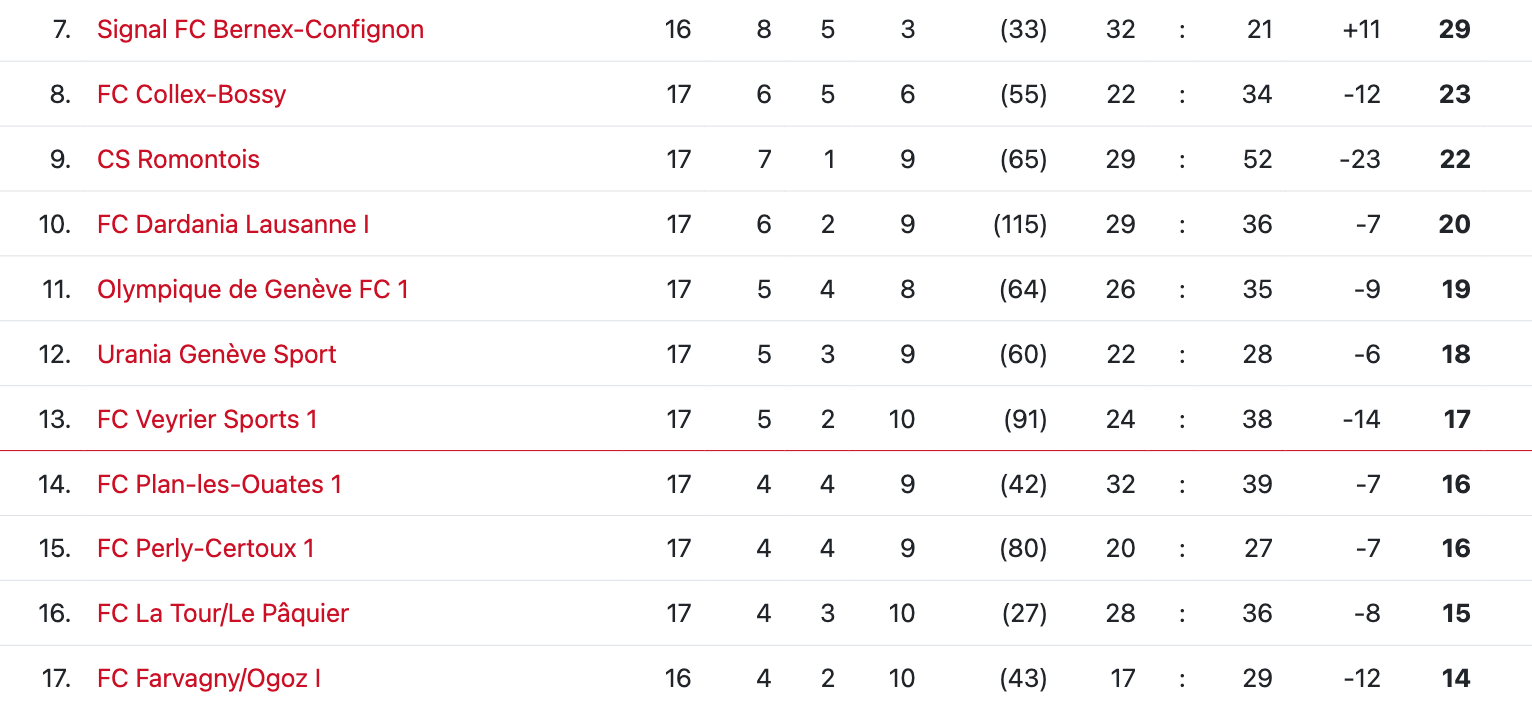Click FC Farvagny/Ogoz I's 14 points total
Screen dimensions: 1532x704
[x=1455, y=678]
